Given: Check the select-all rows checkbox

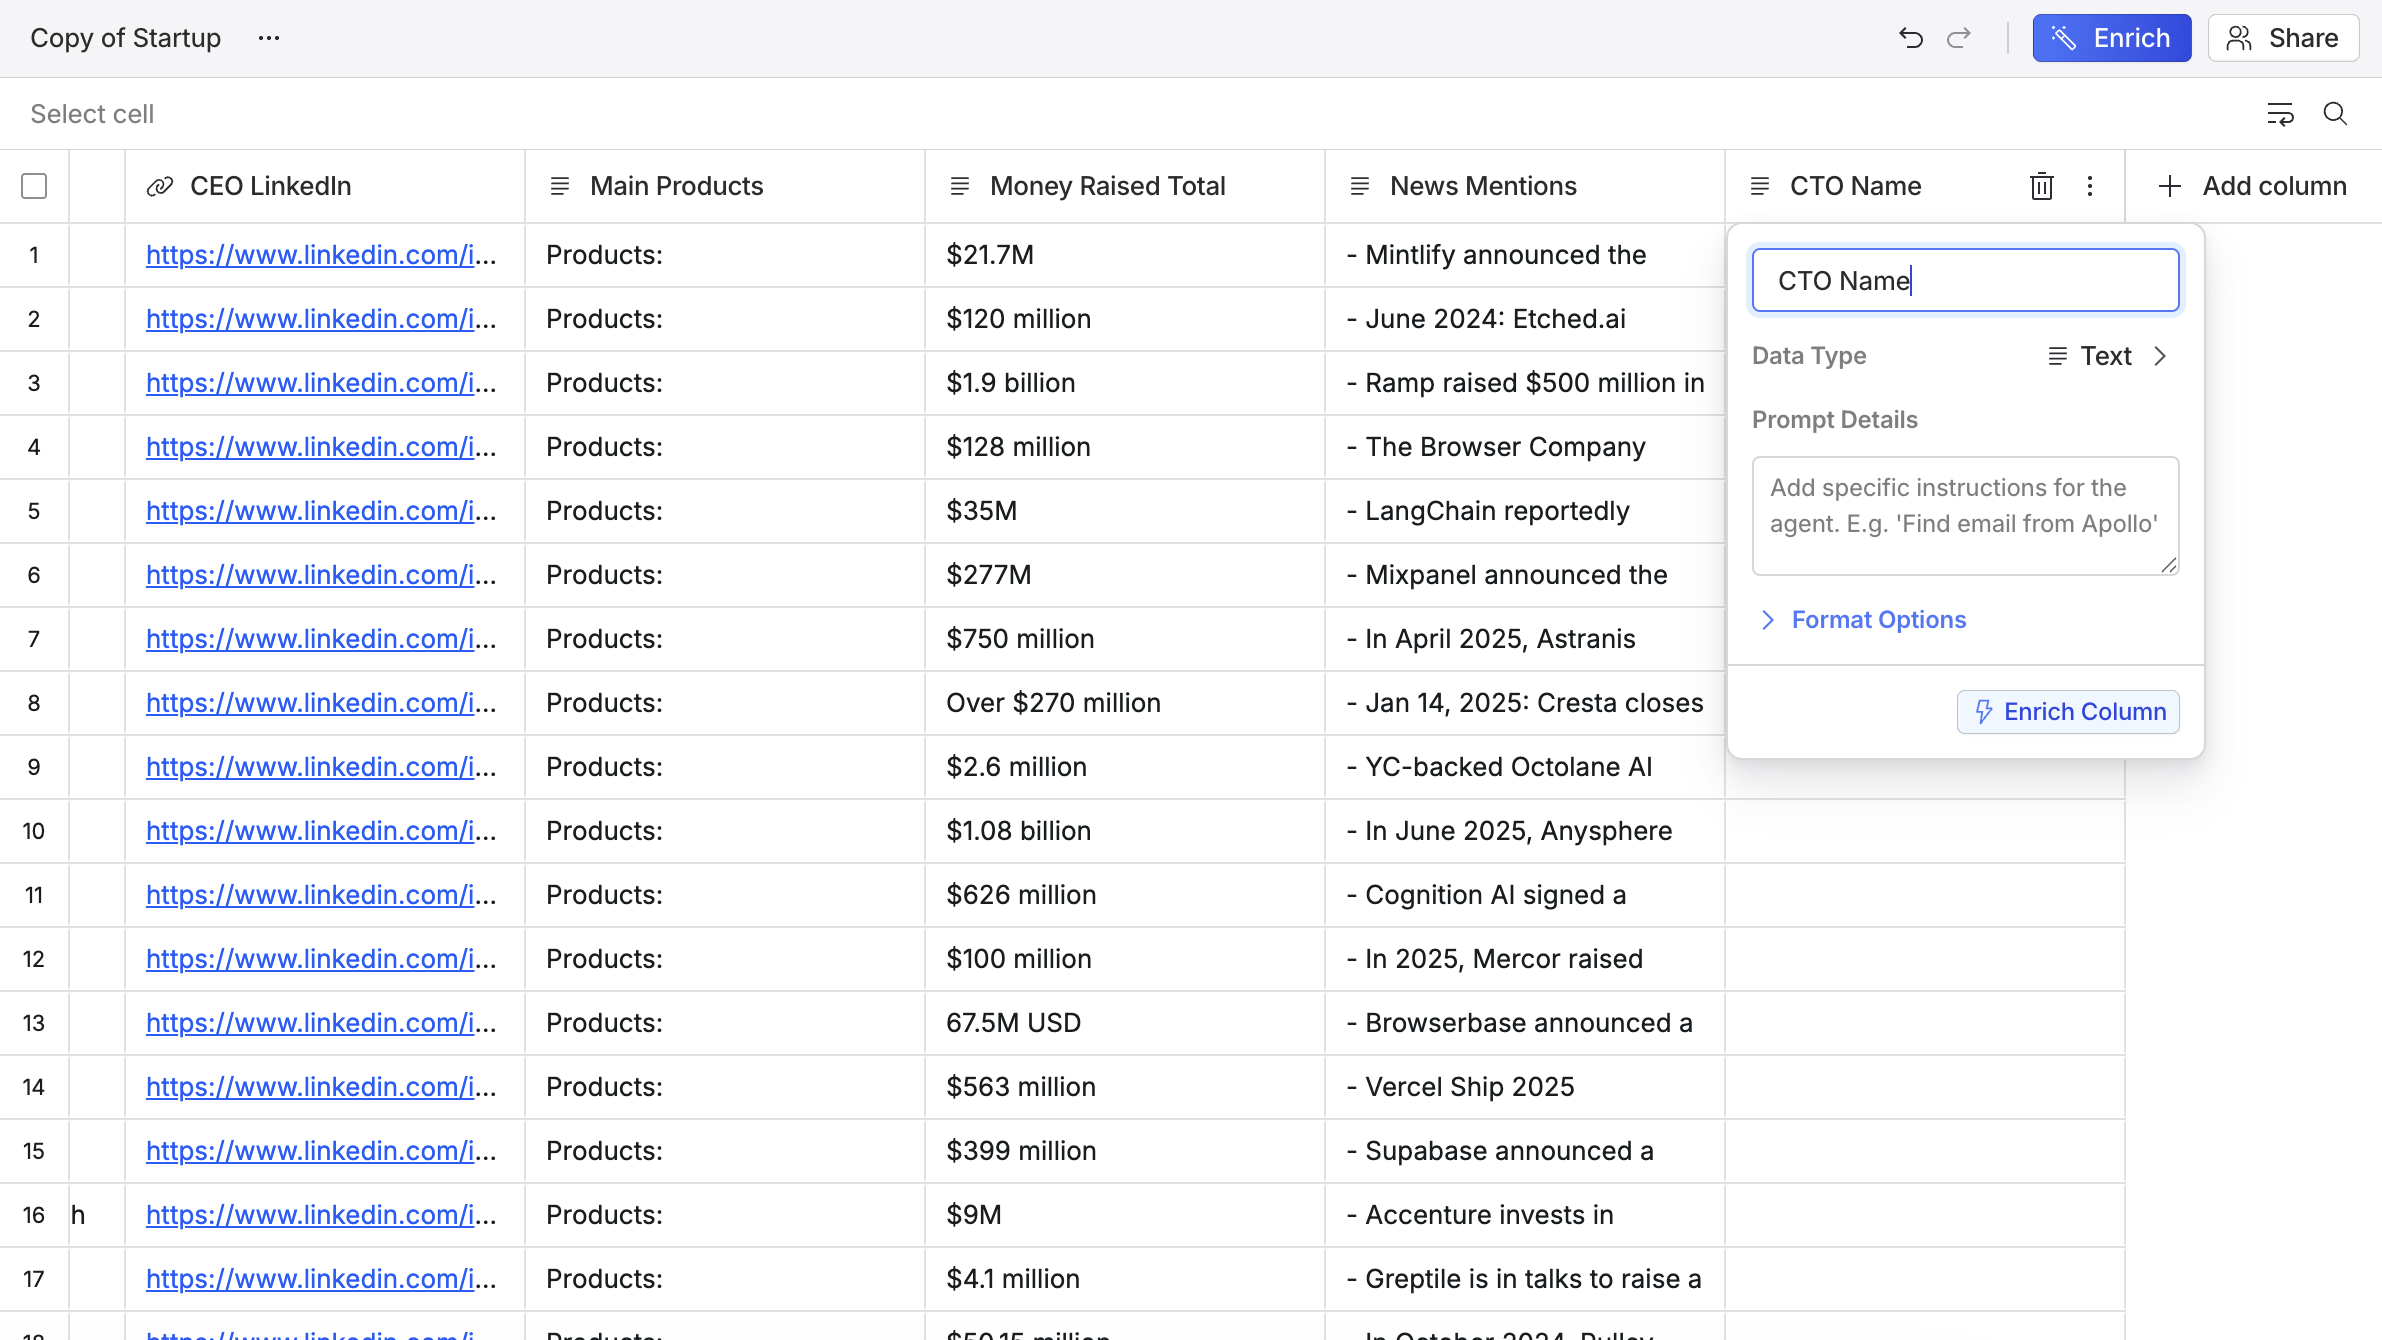Looking at the screenshot, I should pyautogui.click(x=34, y=186).
